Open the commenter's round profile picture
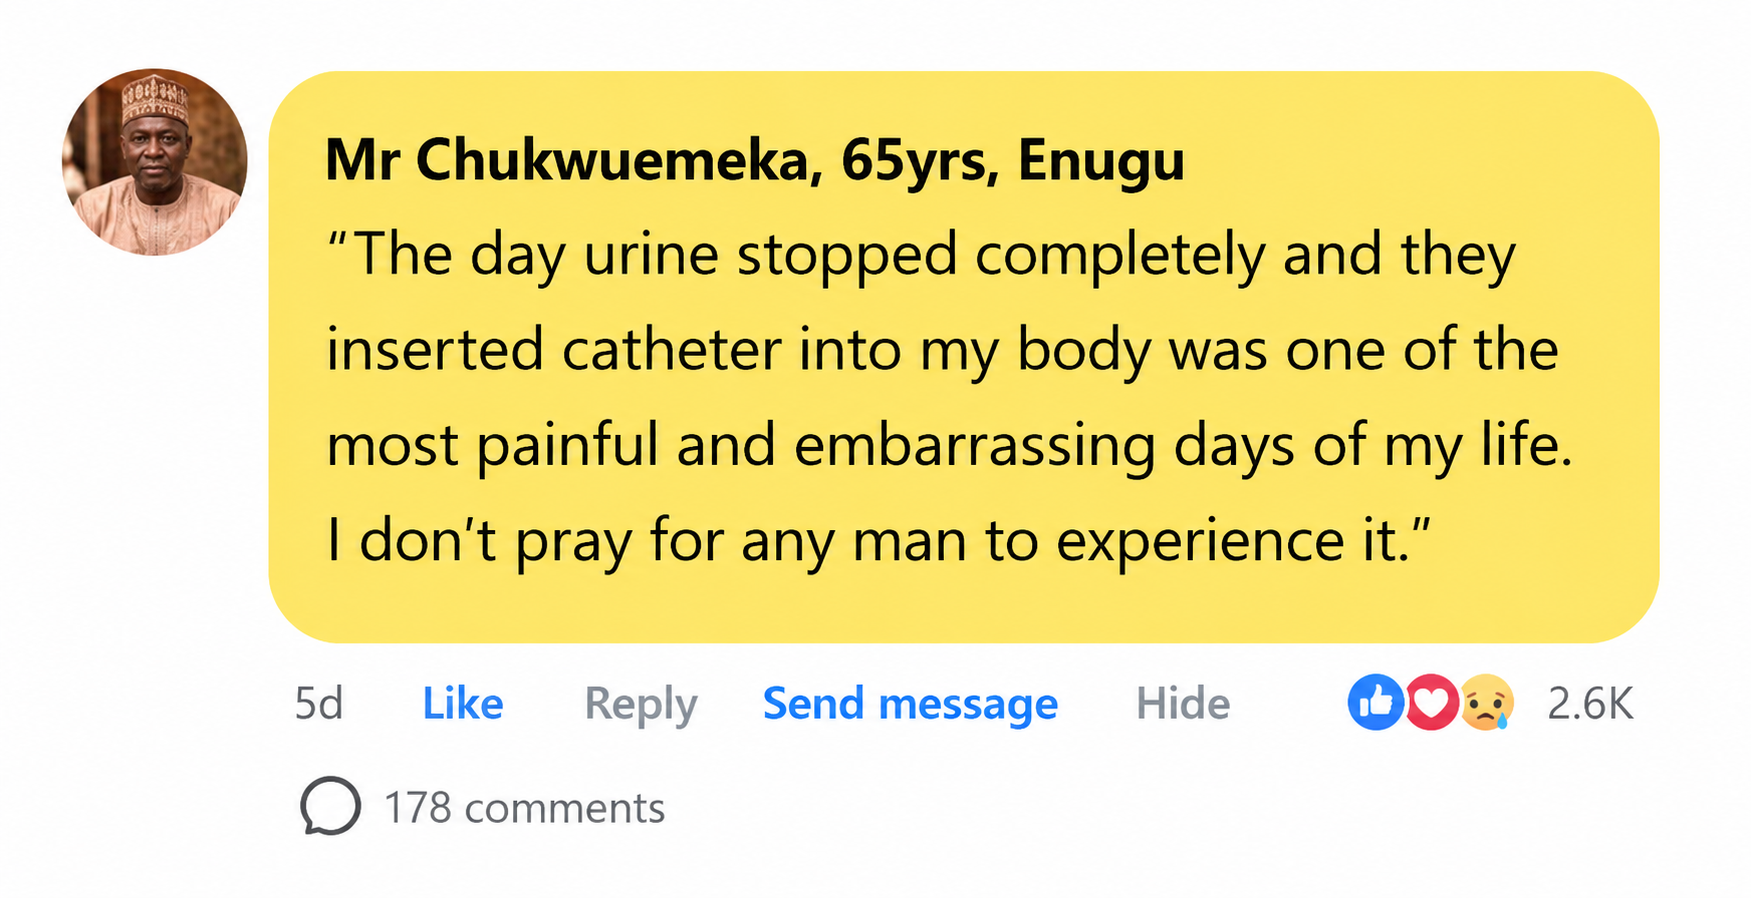 (x=155, y=162)
